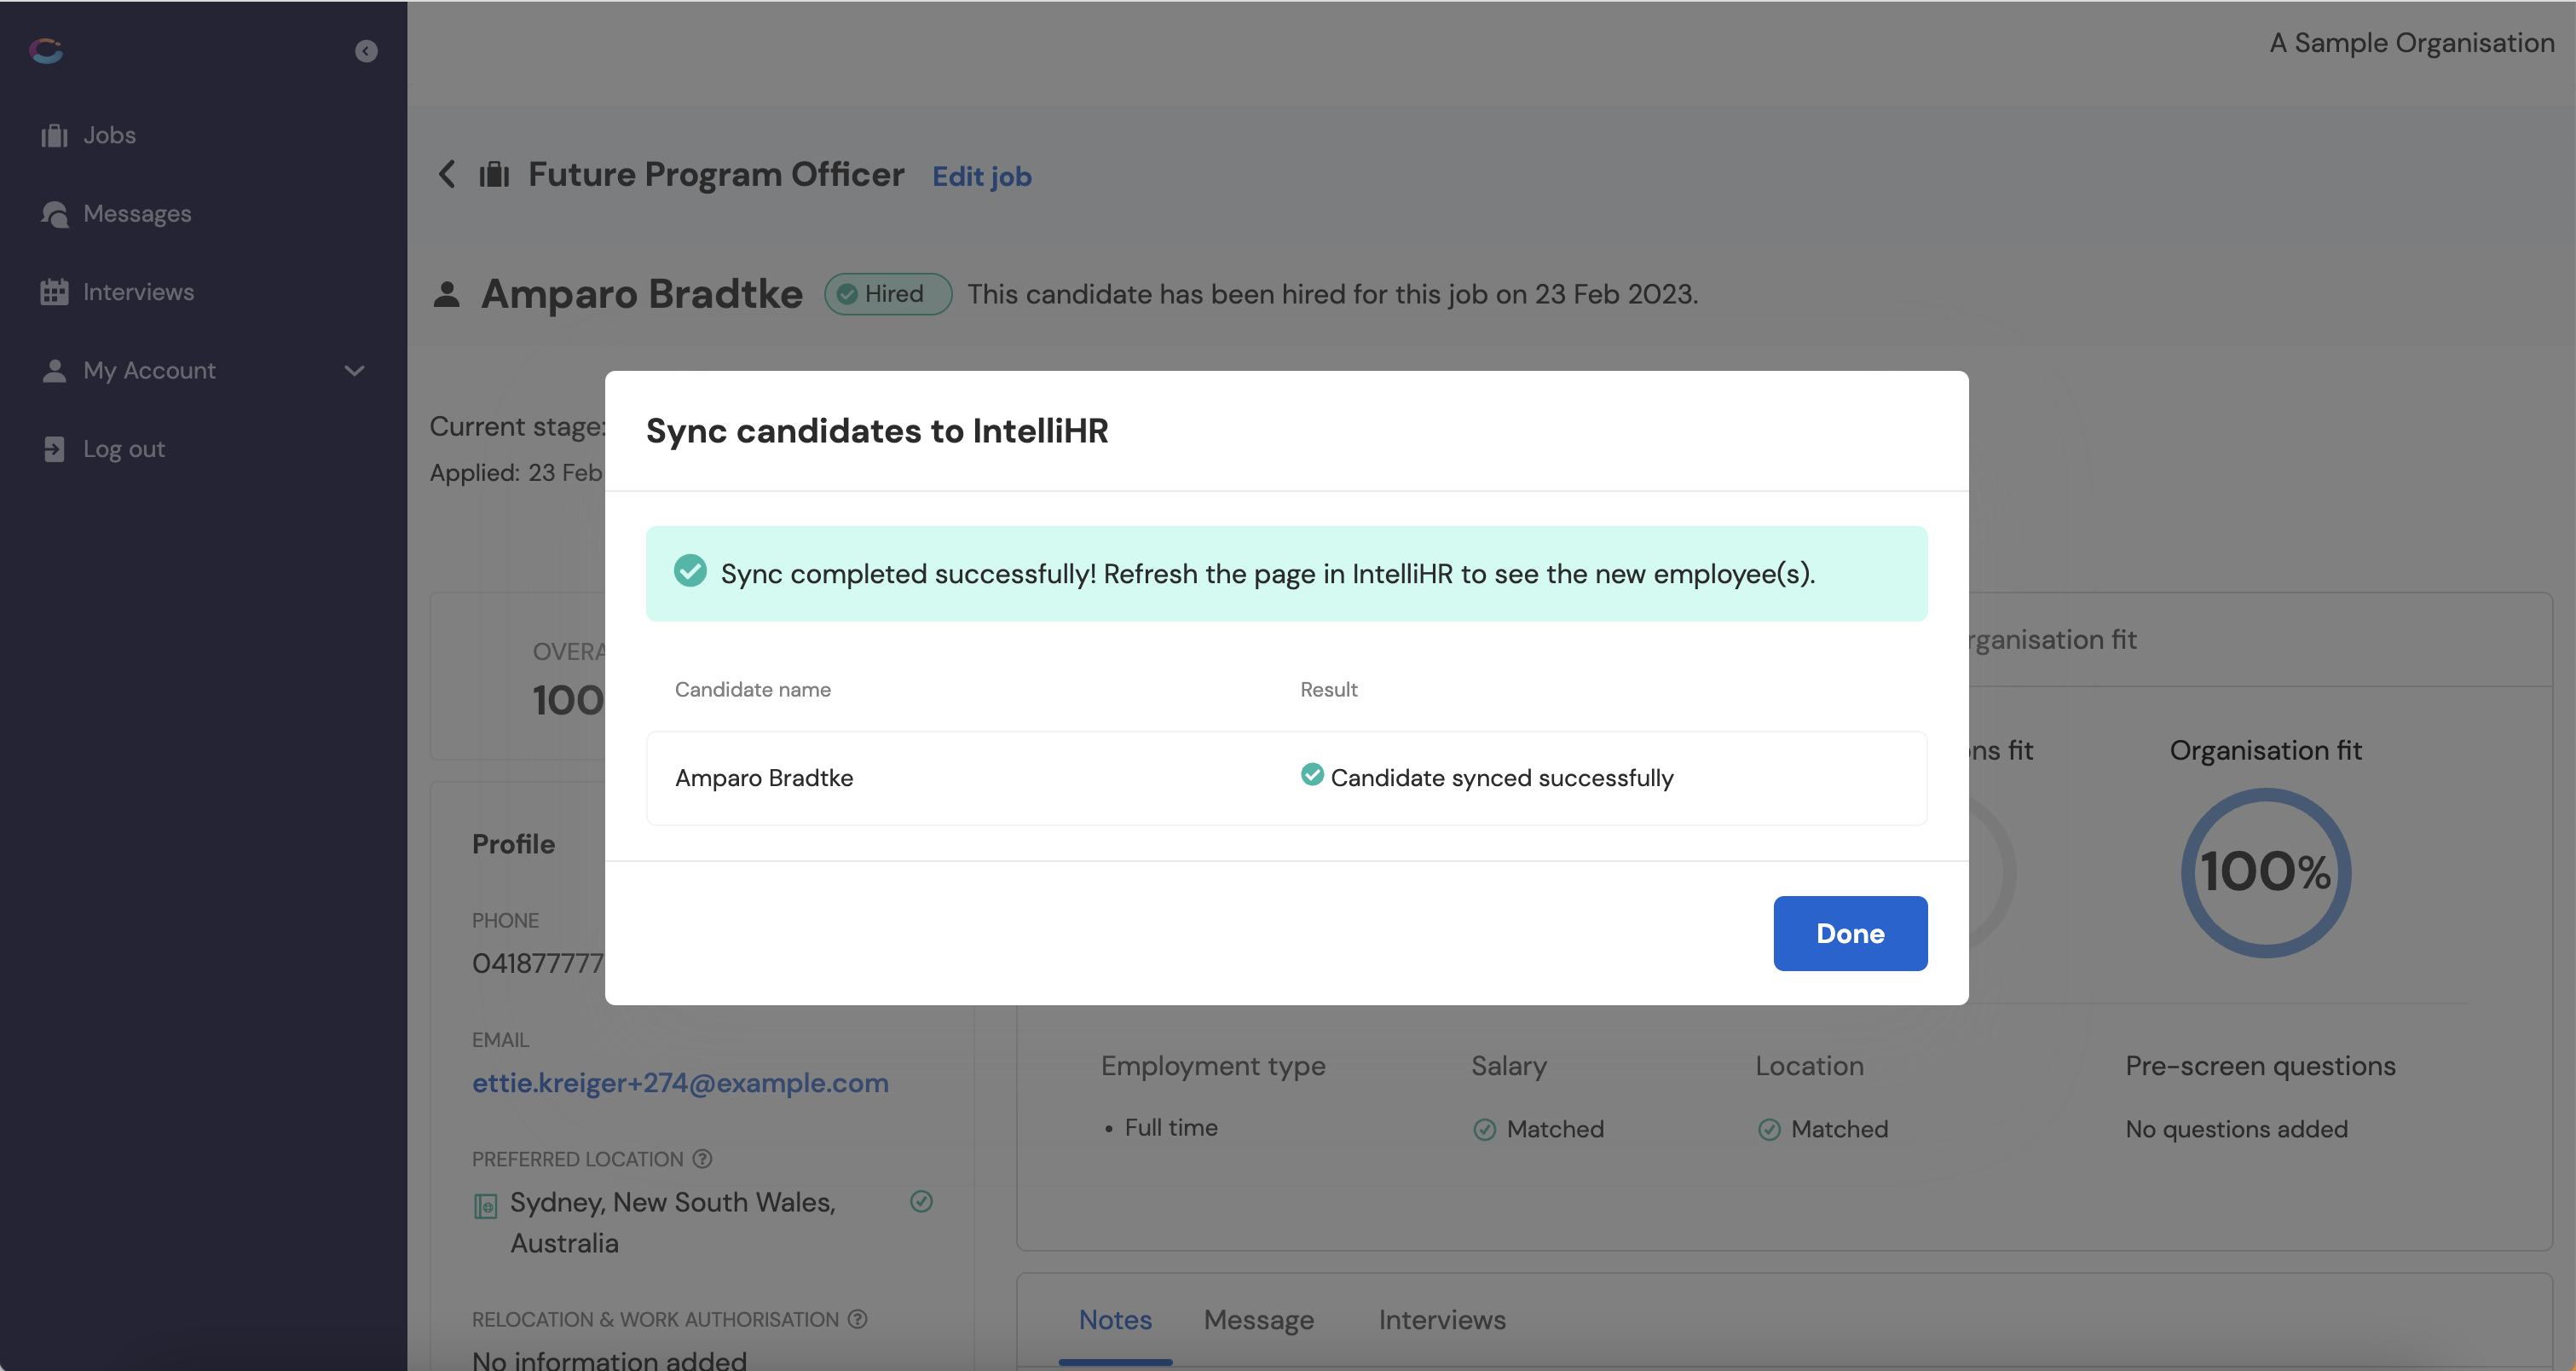Click the Result column header
Image resolution: width=2576 pixels, height=1371 pixels.
click(1328, 689)
